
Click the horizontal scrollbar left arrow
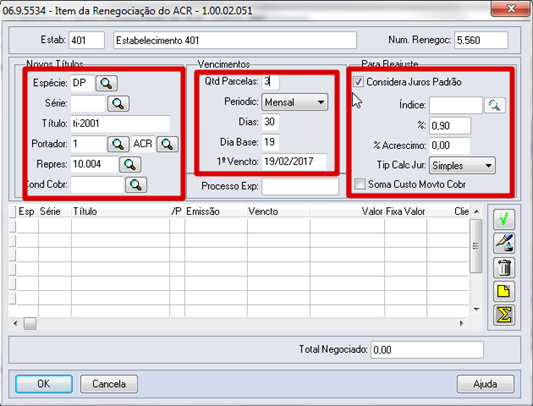[x=15, y=323]
